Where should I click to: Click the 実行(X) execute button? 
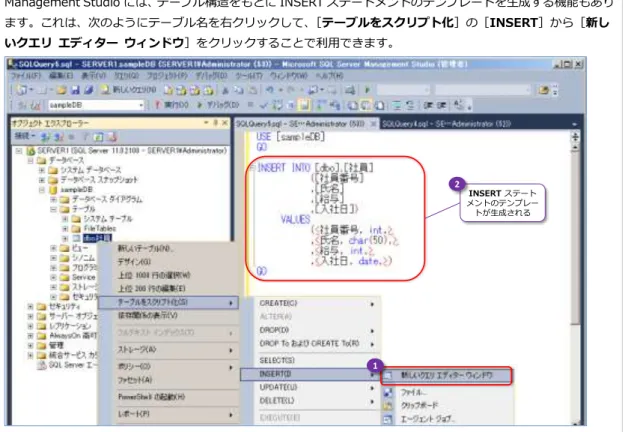172,105
